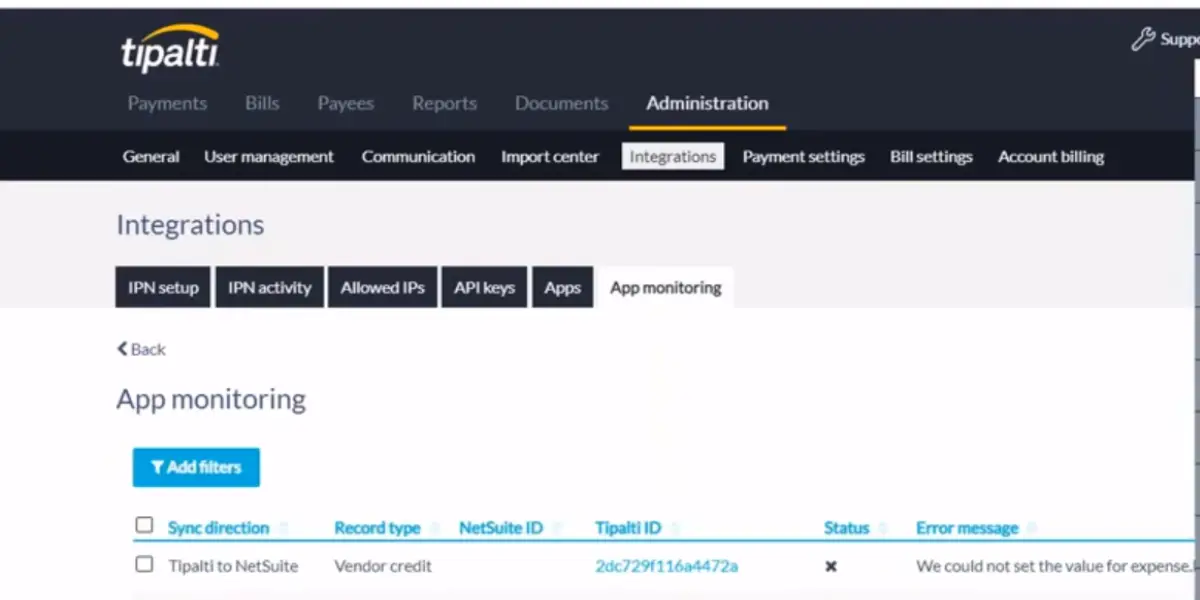Switch to the API keys tab
This screenshot has height=600, width=1200.
pos(484,287)
